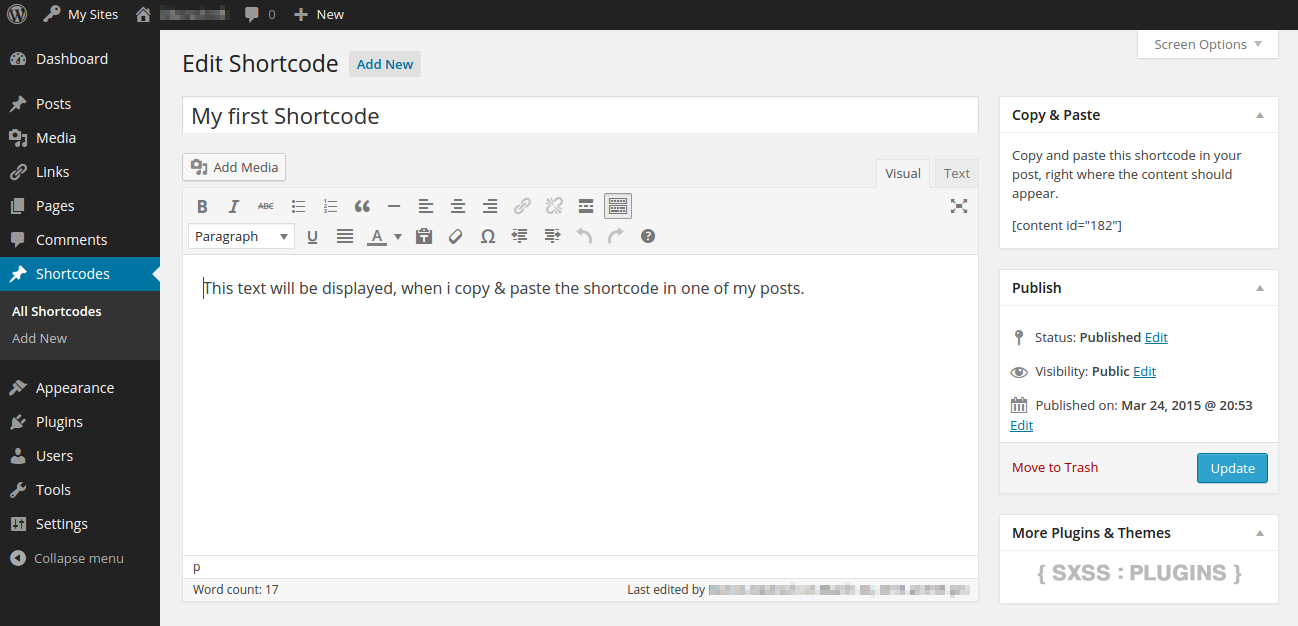
Task: Insert a special character (omega)
Action: point(488,236)
